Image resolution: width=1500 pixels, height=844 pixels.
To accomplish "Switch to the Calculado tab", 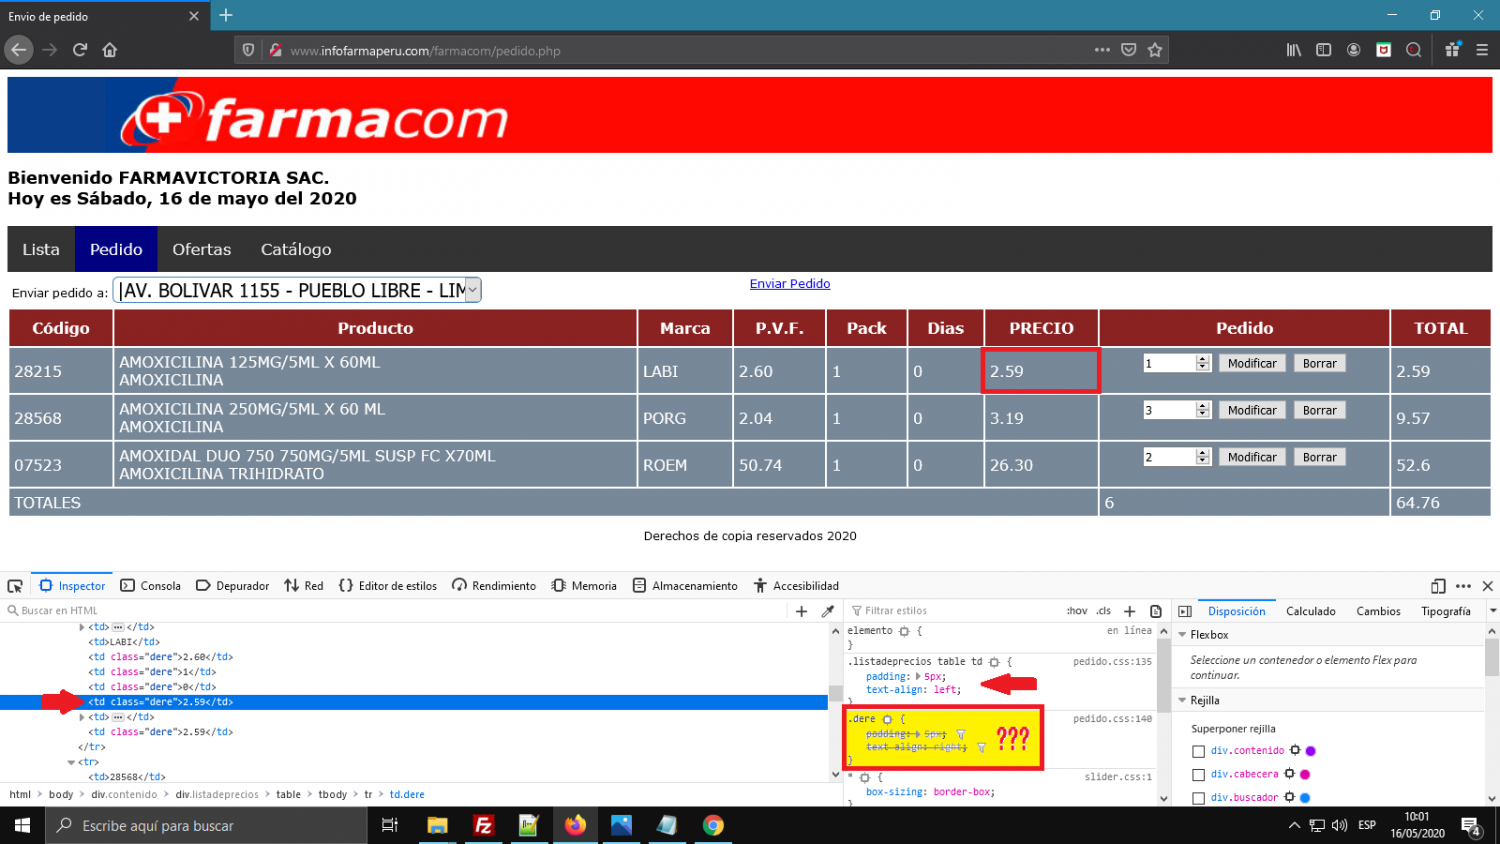I will click(1310, 611).
